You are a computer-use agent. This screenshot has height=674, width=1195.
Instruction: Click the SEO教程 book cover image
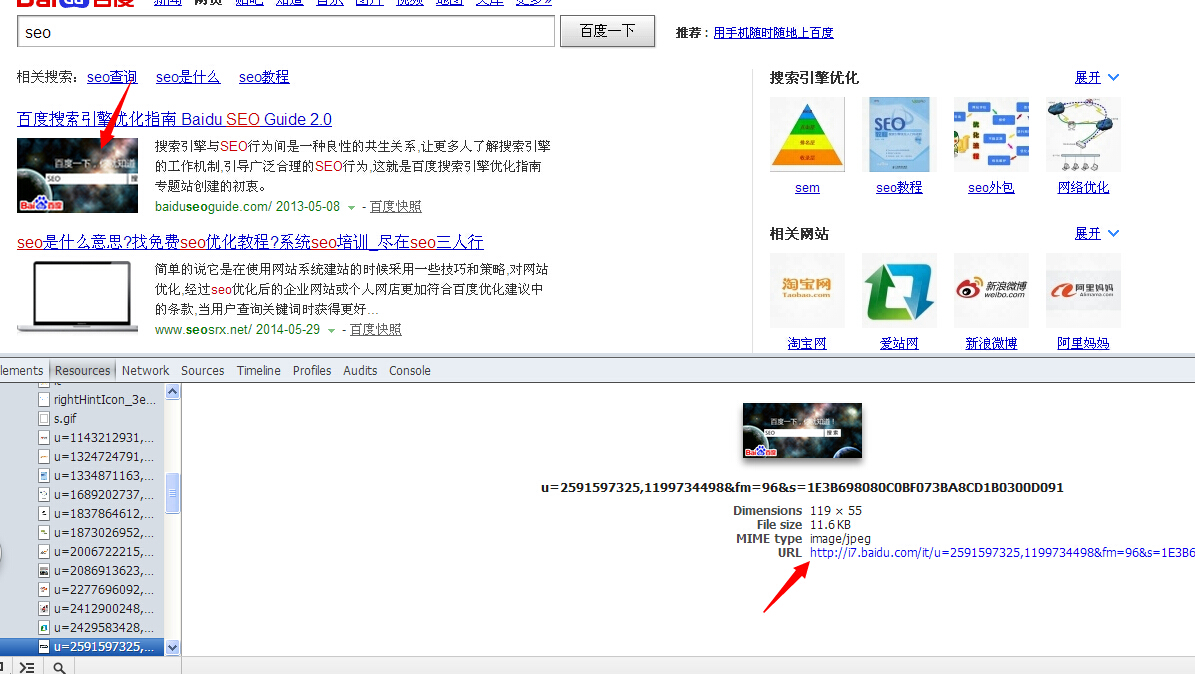point(899,134)
